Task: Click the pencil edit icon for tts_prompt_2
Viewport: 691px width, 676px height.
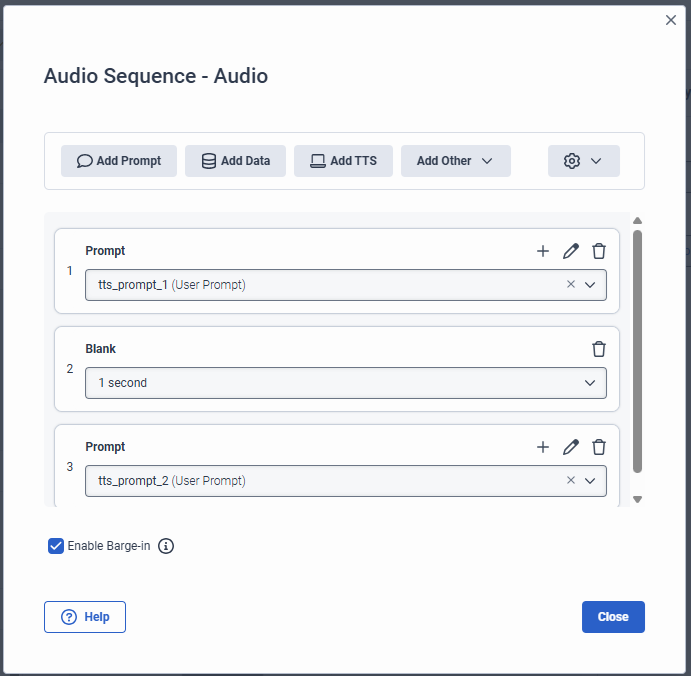Action: (x=571, y=447)
